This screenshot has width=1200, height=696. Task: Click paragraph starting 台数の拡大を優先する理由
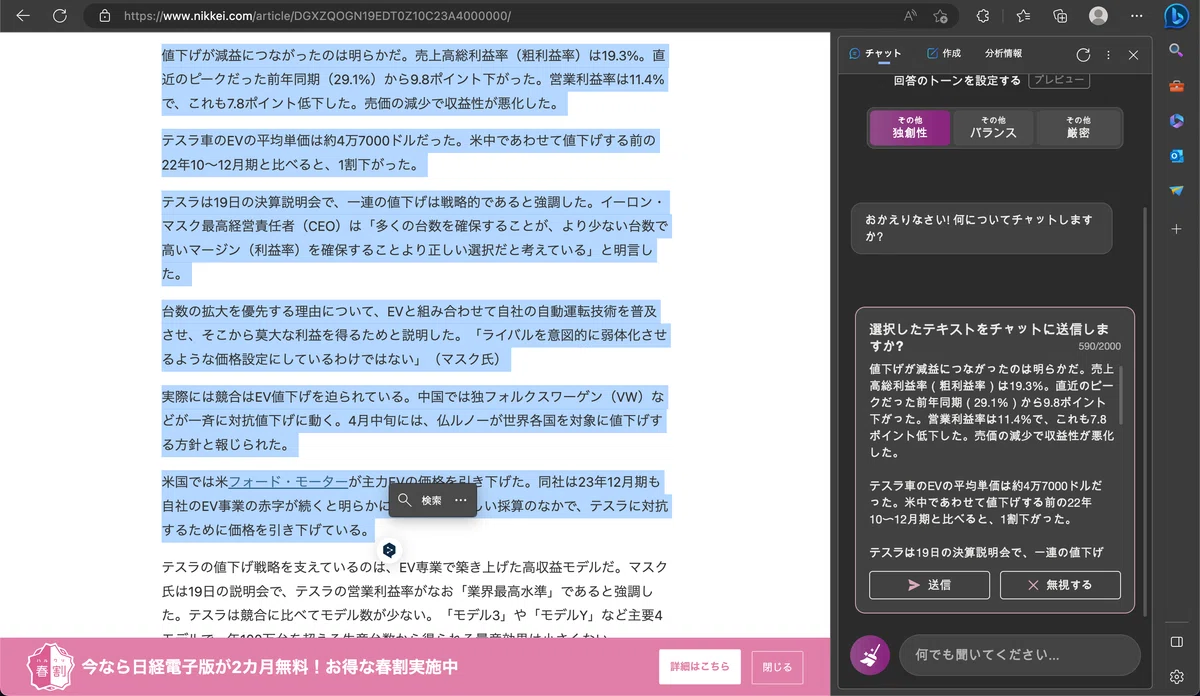[415, 335]
